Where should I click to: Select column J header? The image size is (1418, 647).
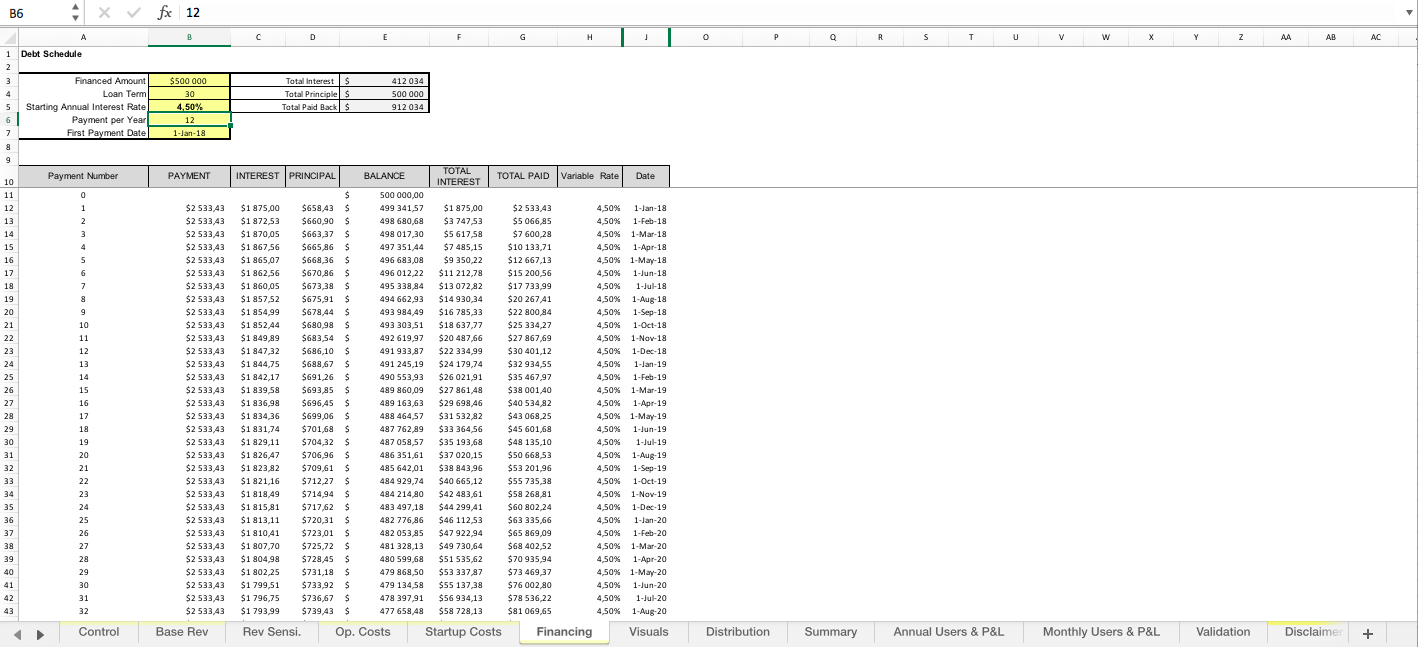tap(646, 37)
